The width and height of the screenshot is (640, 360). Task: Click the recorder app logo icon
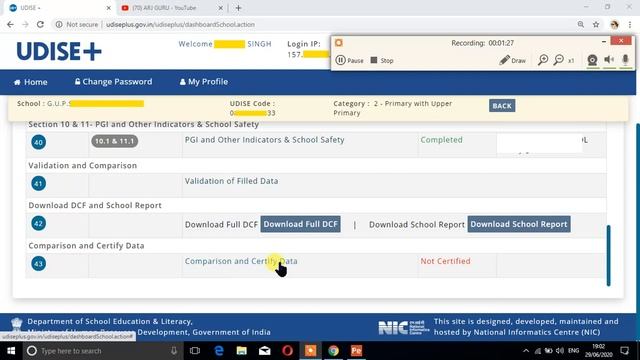[x=339, y=42]
